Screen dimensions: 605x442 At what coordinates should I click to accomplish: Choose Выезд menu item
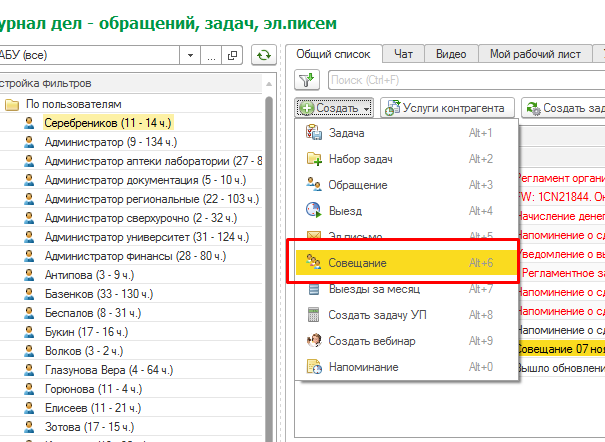pos(345,211)
